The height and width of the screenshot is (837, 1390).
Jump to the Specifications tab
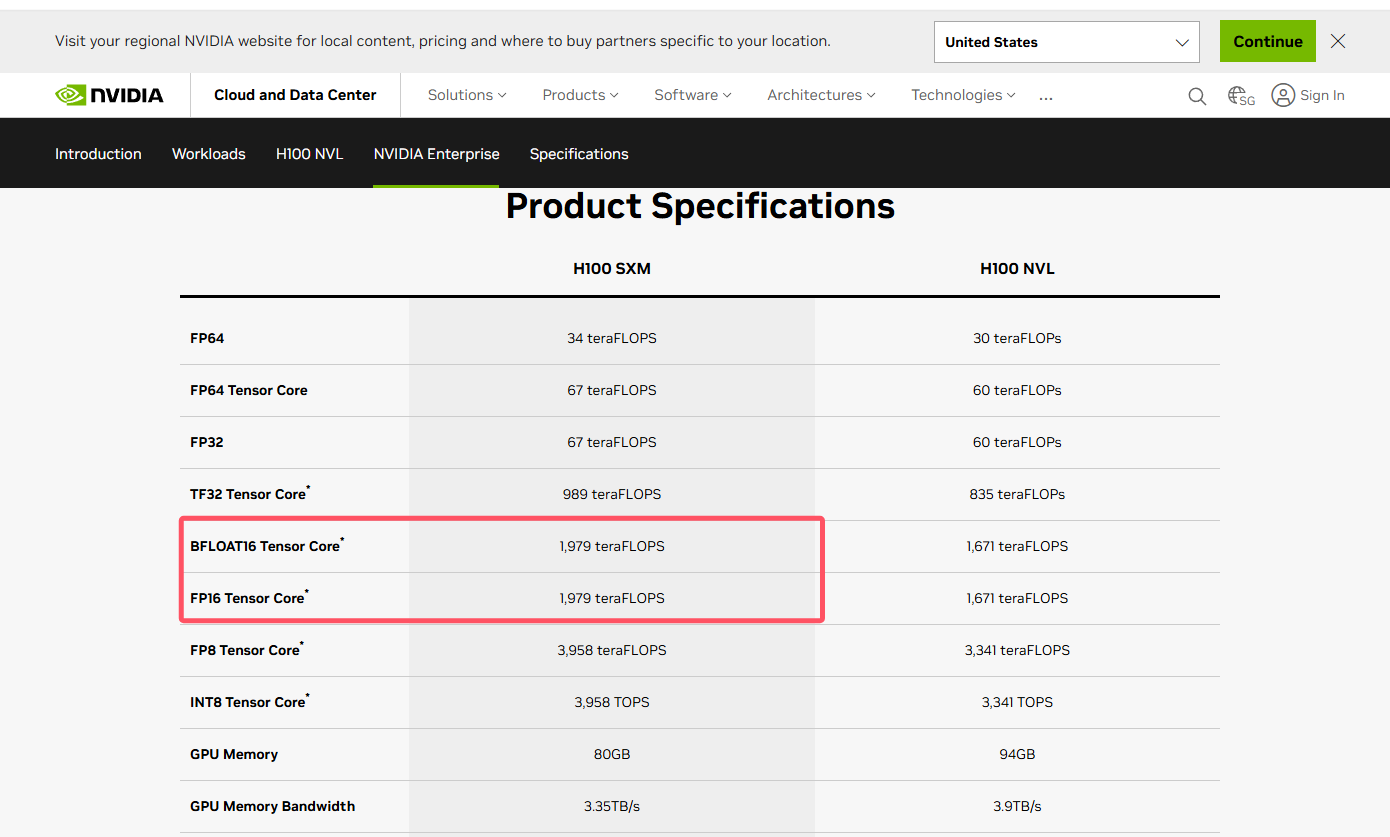click(x=579, y=154)
